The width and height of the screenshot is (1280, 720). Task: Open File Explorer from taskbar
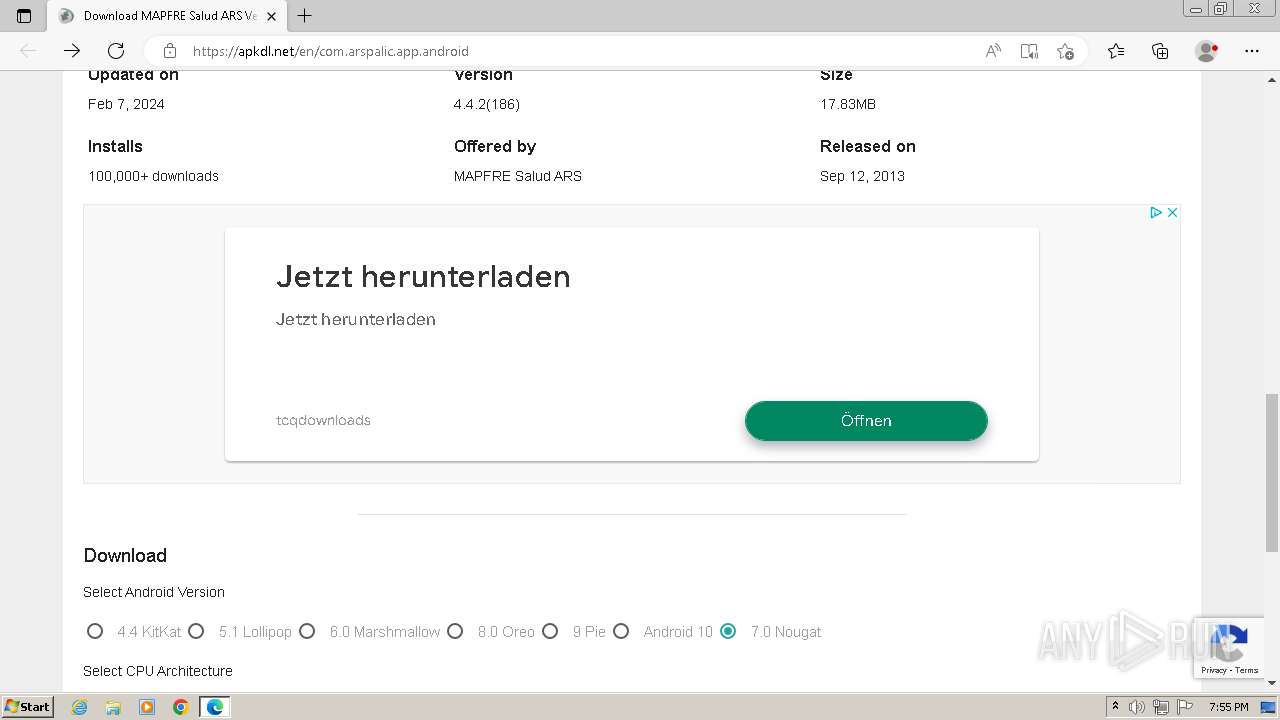[x=113, y=707]
